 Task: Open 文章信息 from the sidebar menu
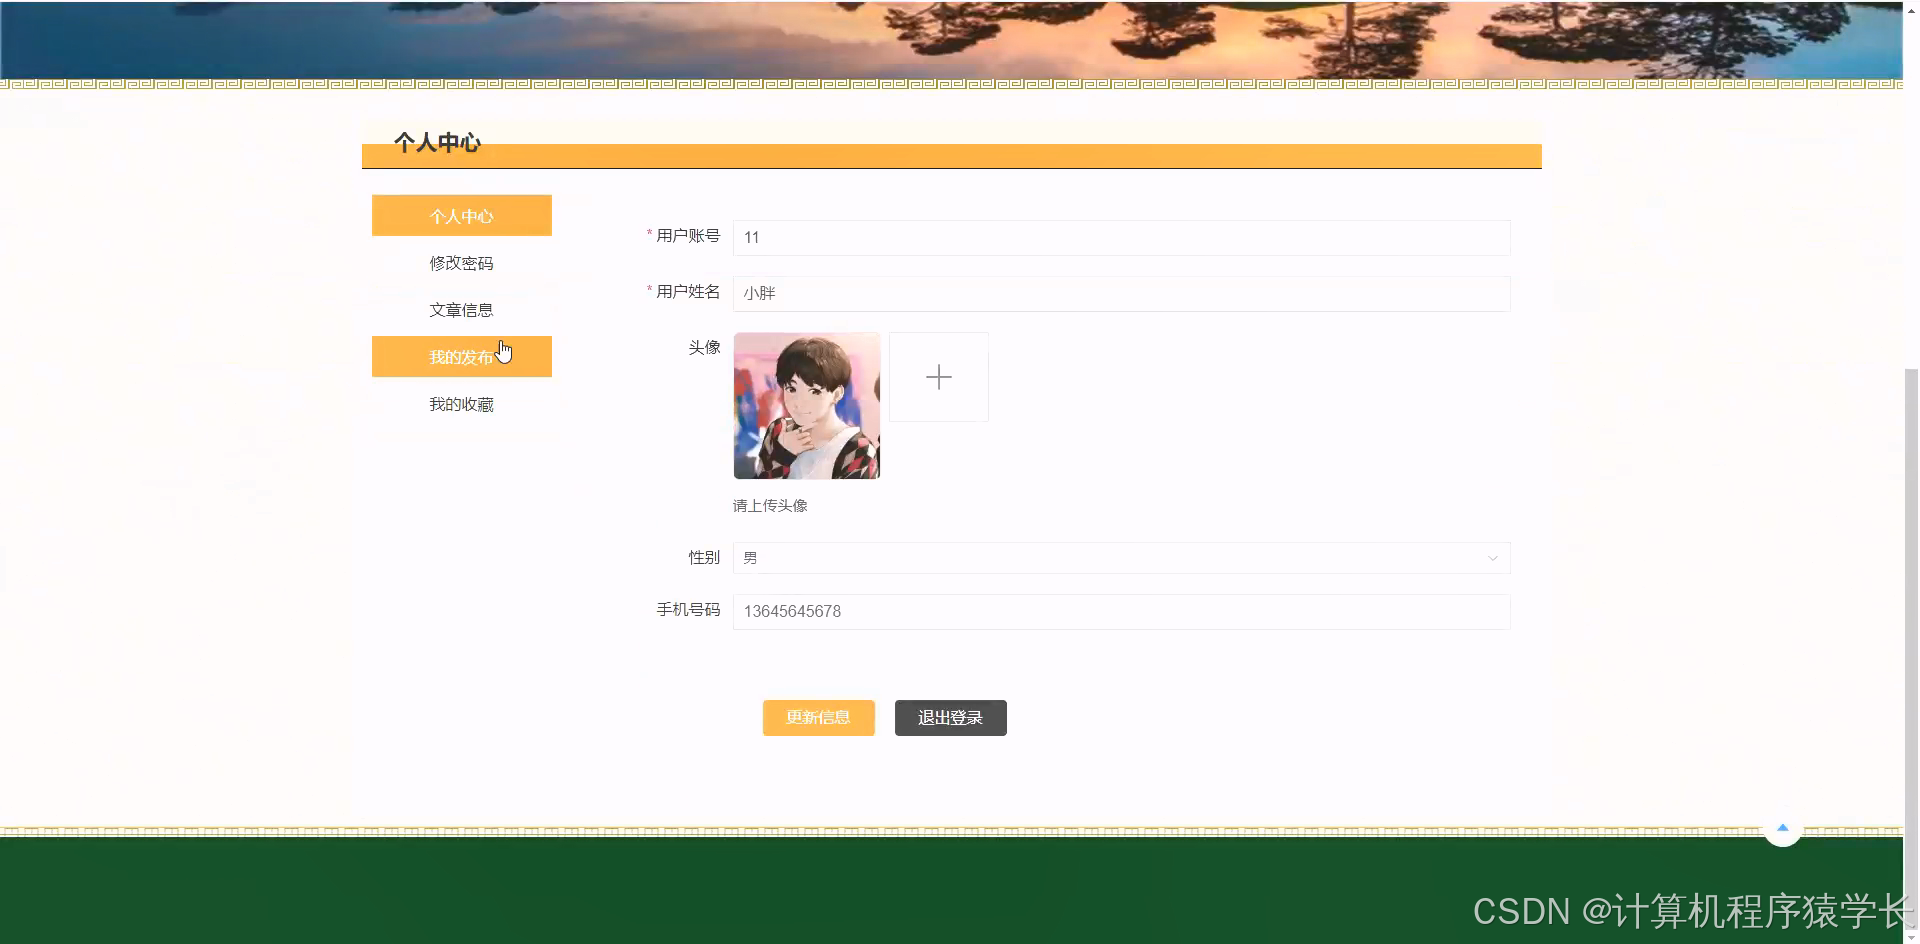pyautogui.click(x=461, y=309)
